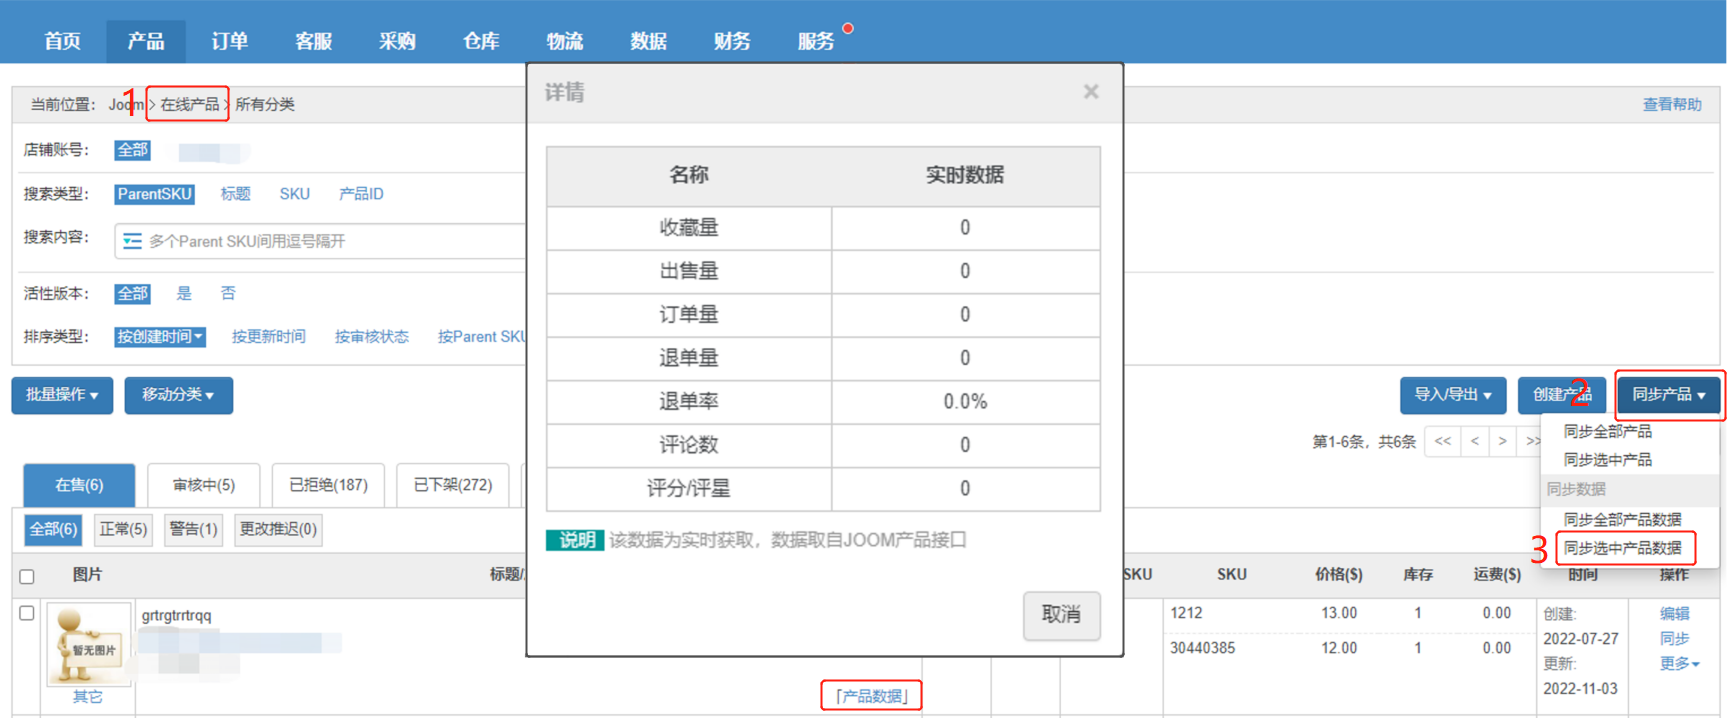
Task: Click the list icon in search box
Action: coord(132,241)
